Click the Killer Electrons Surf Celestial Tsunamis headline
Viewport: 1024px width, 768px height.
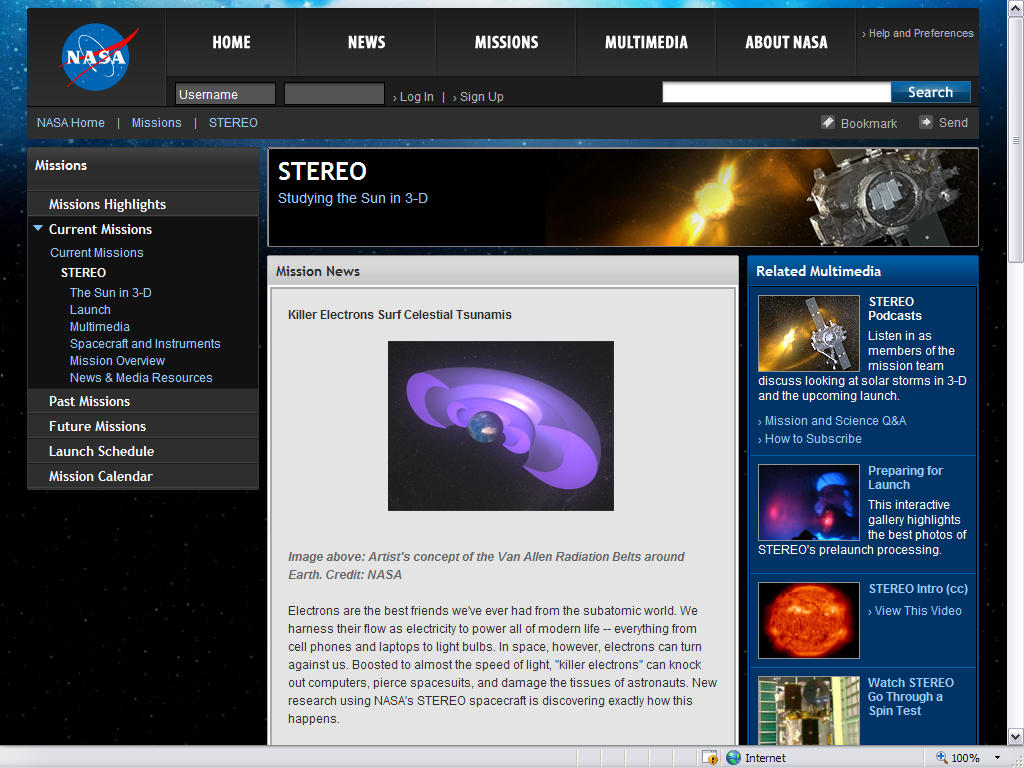pyautogui.click(x=400, y=315)
